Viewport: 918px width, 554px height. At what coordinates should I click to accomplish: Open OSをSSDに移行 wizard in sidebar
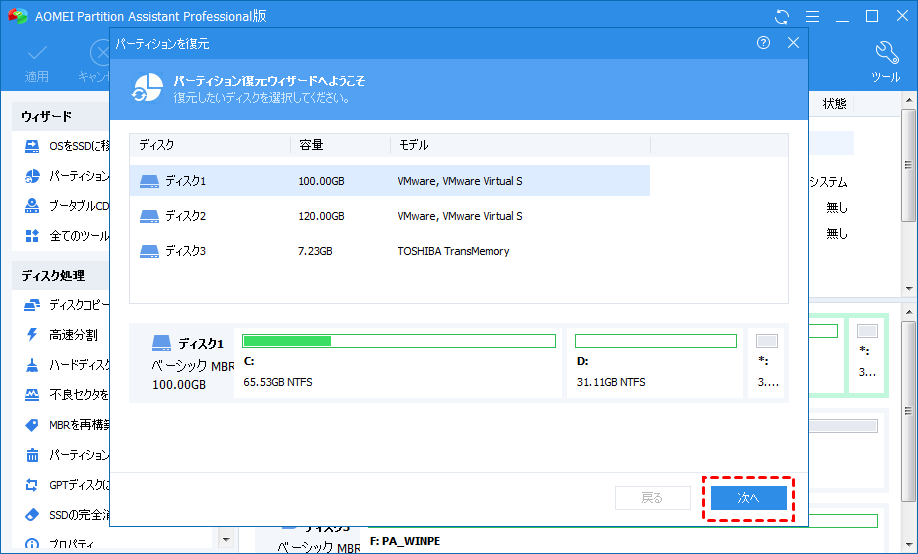coord(66,146)
